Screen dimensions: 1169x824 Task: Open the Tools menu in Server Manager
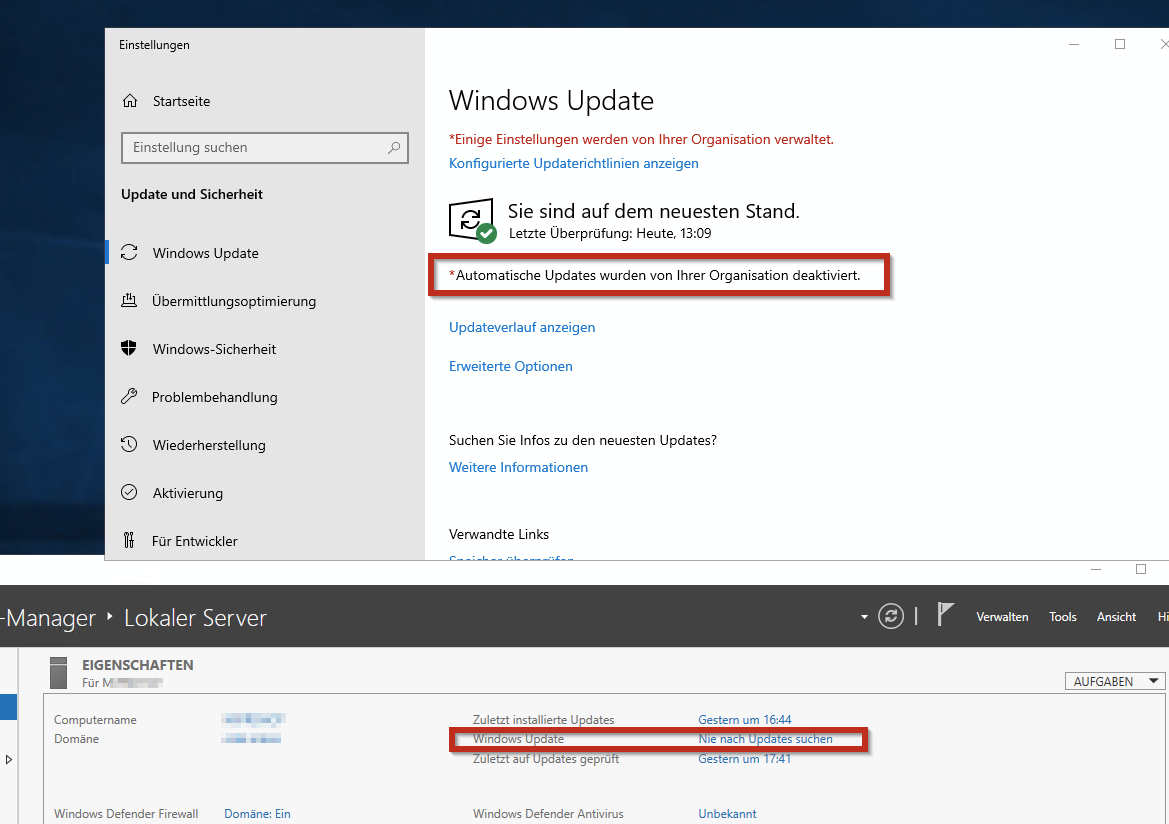click(1062, 617)
